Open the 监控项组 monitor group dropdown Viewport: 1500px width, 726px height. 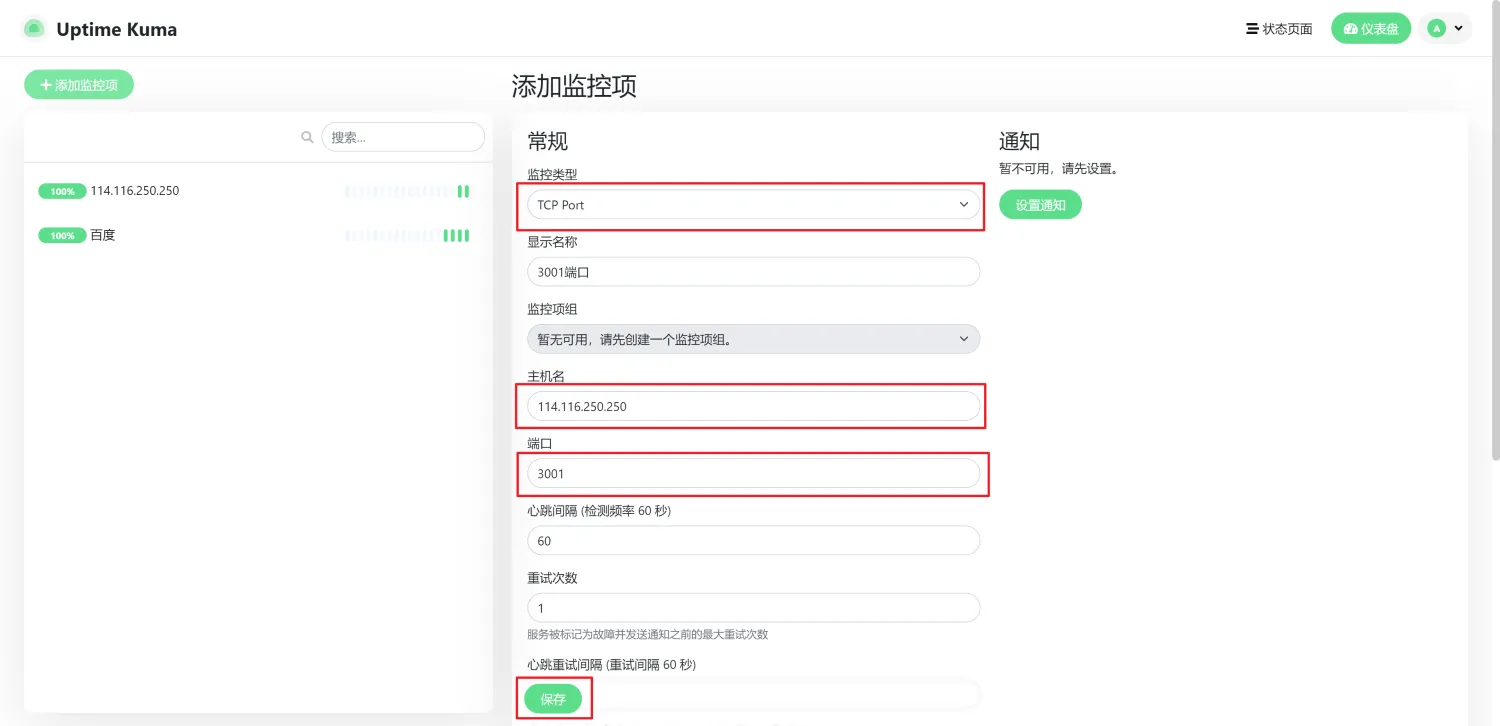pos(753,339)
